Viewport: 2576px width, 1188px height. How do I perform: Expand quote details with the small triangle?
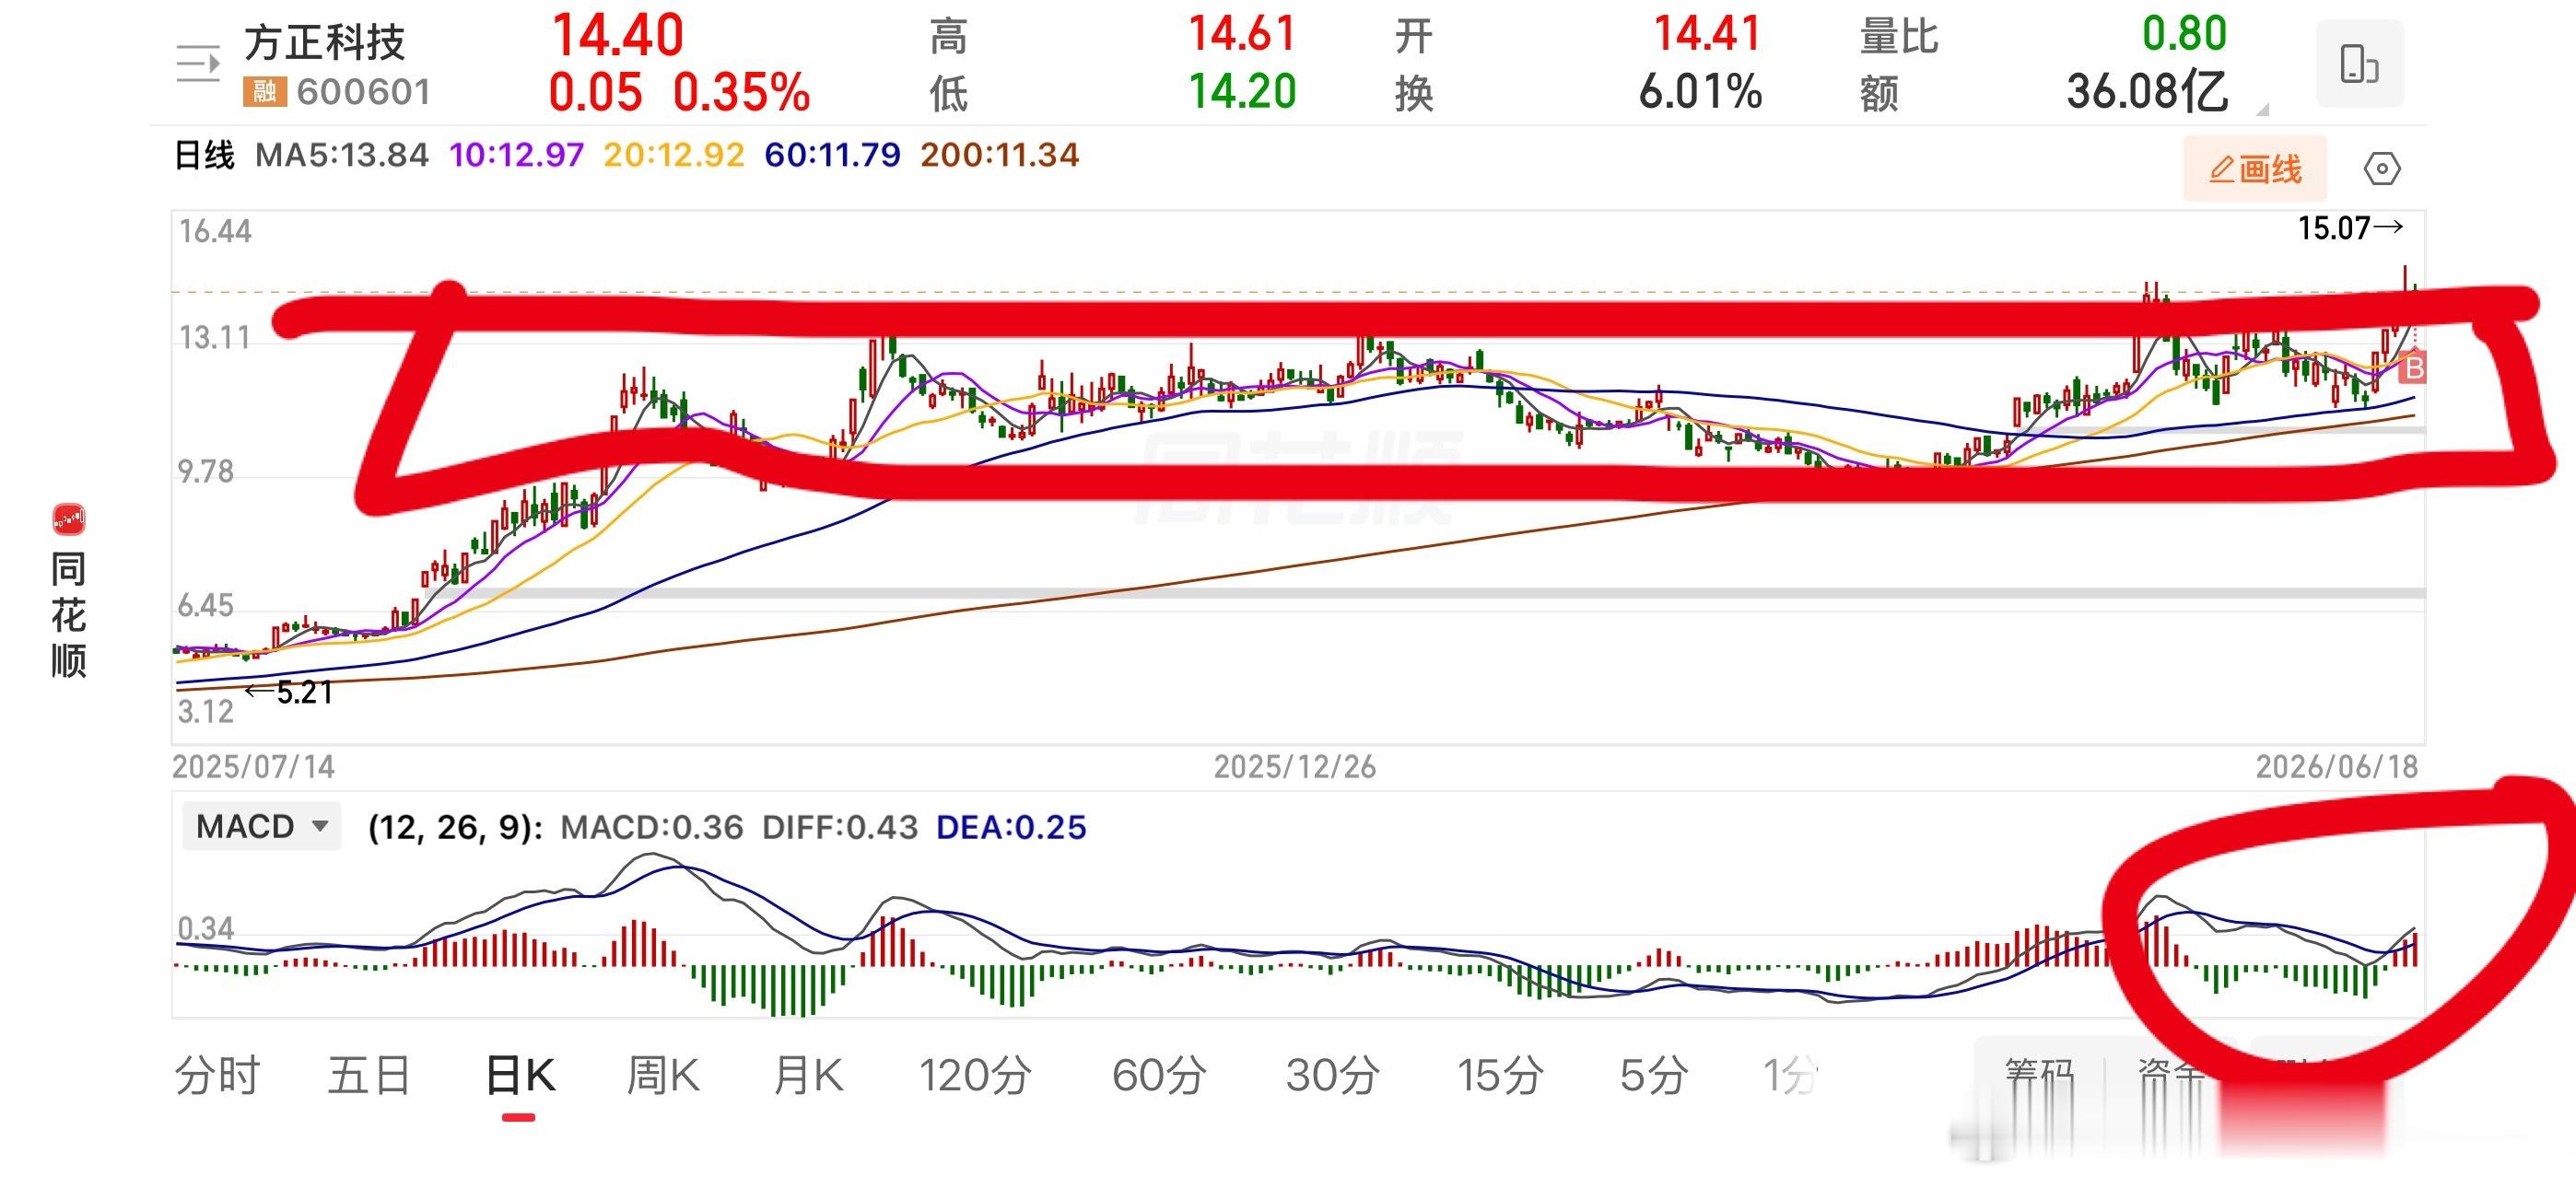click(x=2263, y=109)
